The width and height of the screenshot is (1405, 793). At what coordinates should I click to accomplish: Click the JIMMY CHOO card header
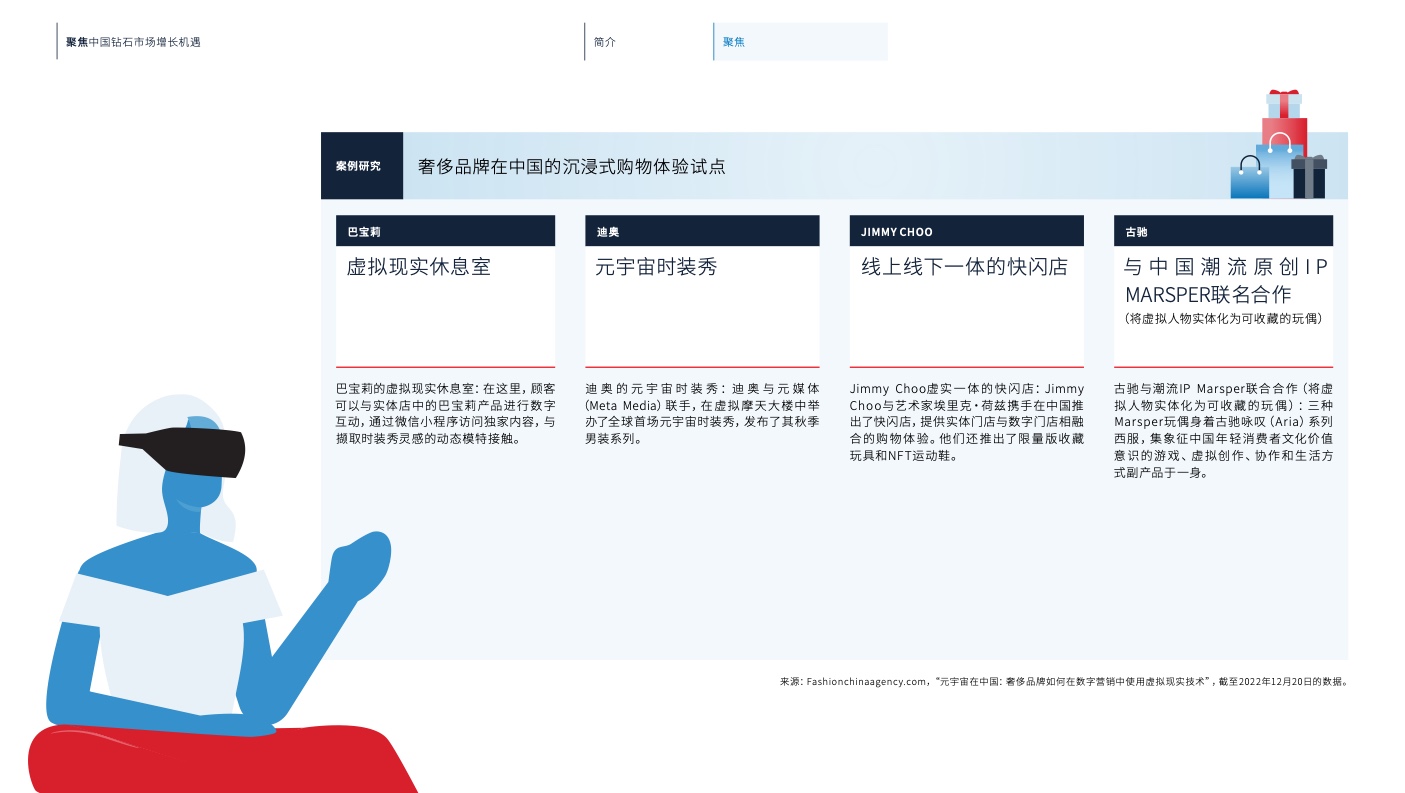[965, 231]
